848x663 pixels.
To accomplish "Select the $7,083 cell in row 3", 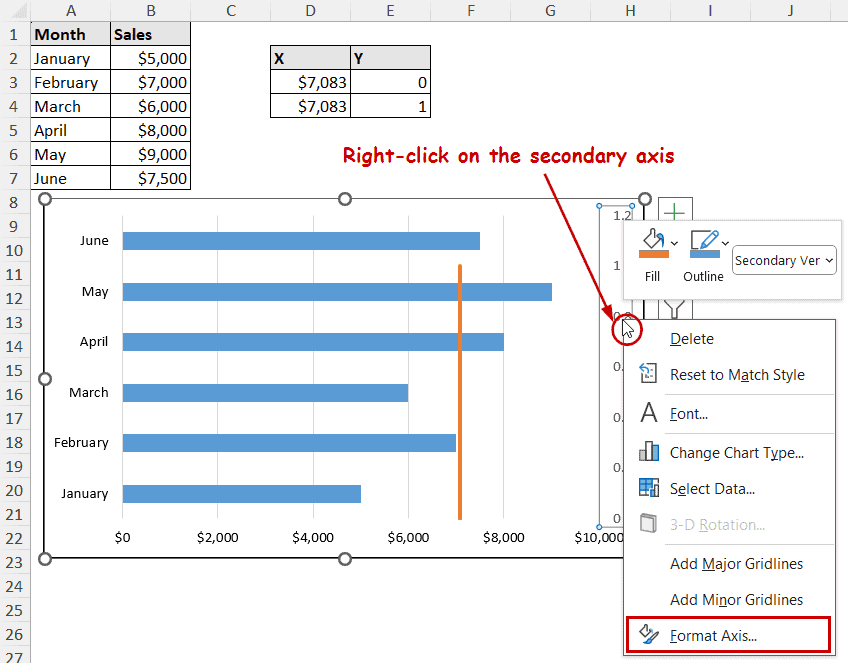I will (310, 82).
